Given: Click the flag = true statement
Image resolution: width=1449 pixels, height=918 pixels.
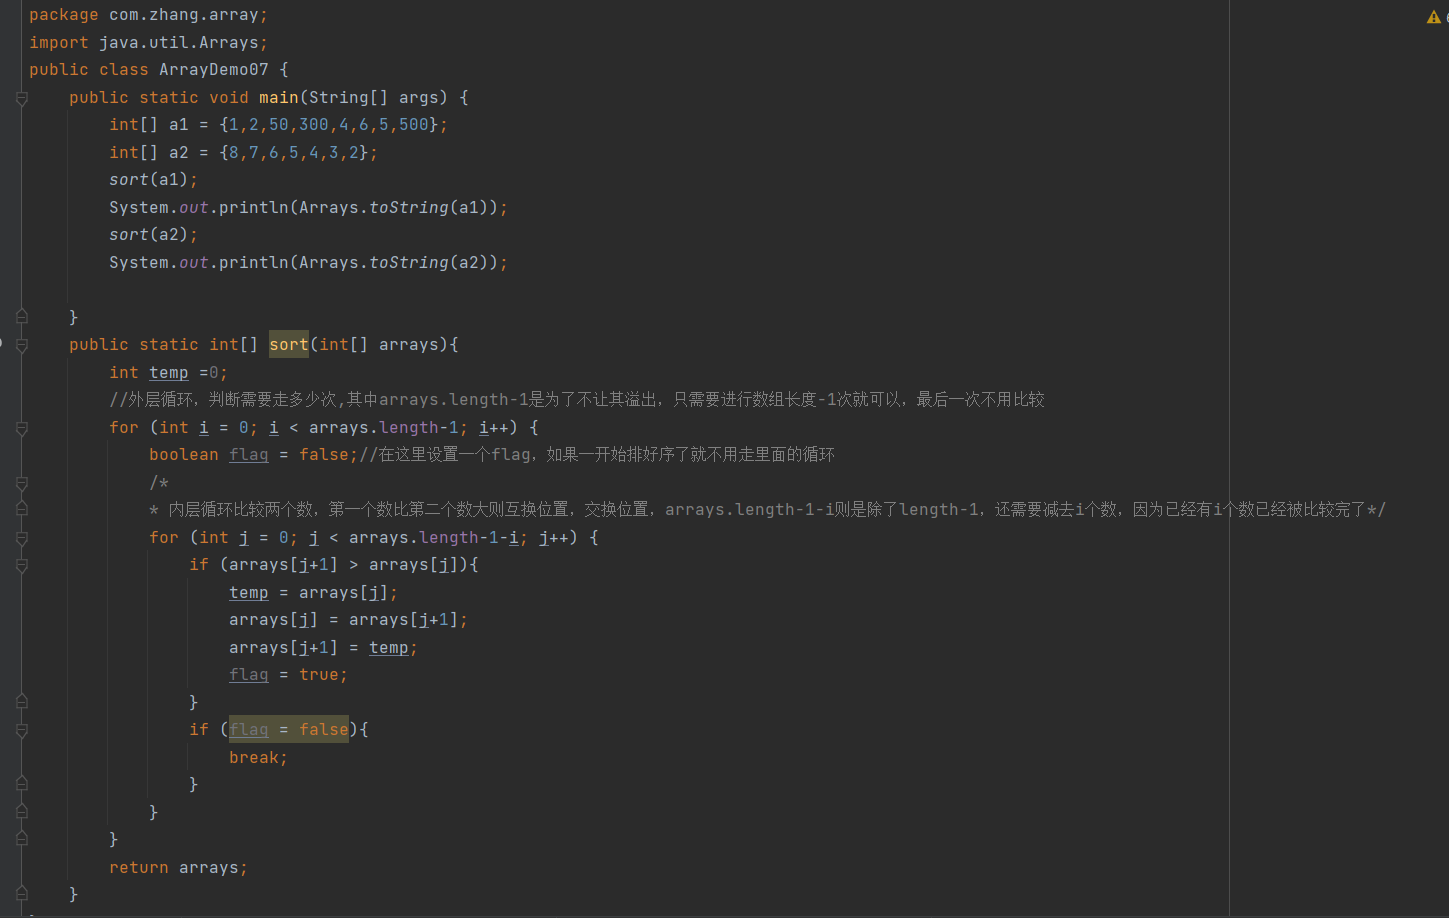Looking at the screenshot, I should [289, 675].
